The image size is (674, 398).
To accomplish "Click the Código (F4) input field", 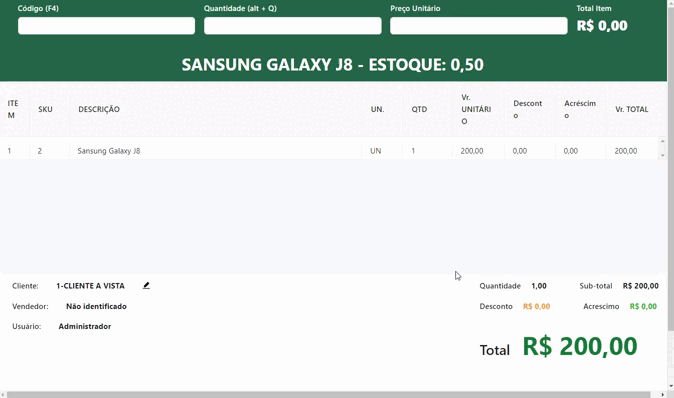I will coord(106,26).
